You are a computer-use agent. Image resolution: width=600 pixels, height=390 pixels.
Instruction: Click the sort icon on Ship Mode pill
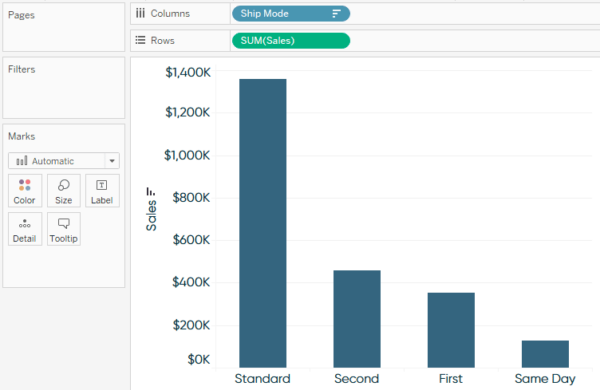coord(336,14)
